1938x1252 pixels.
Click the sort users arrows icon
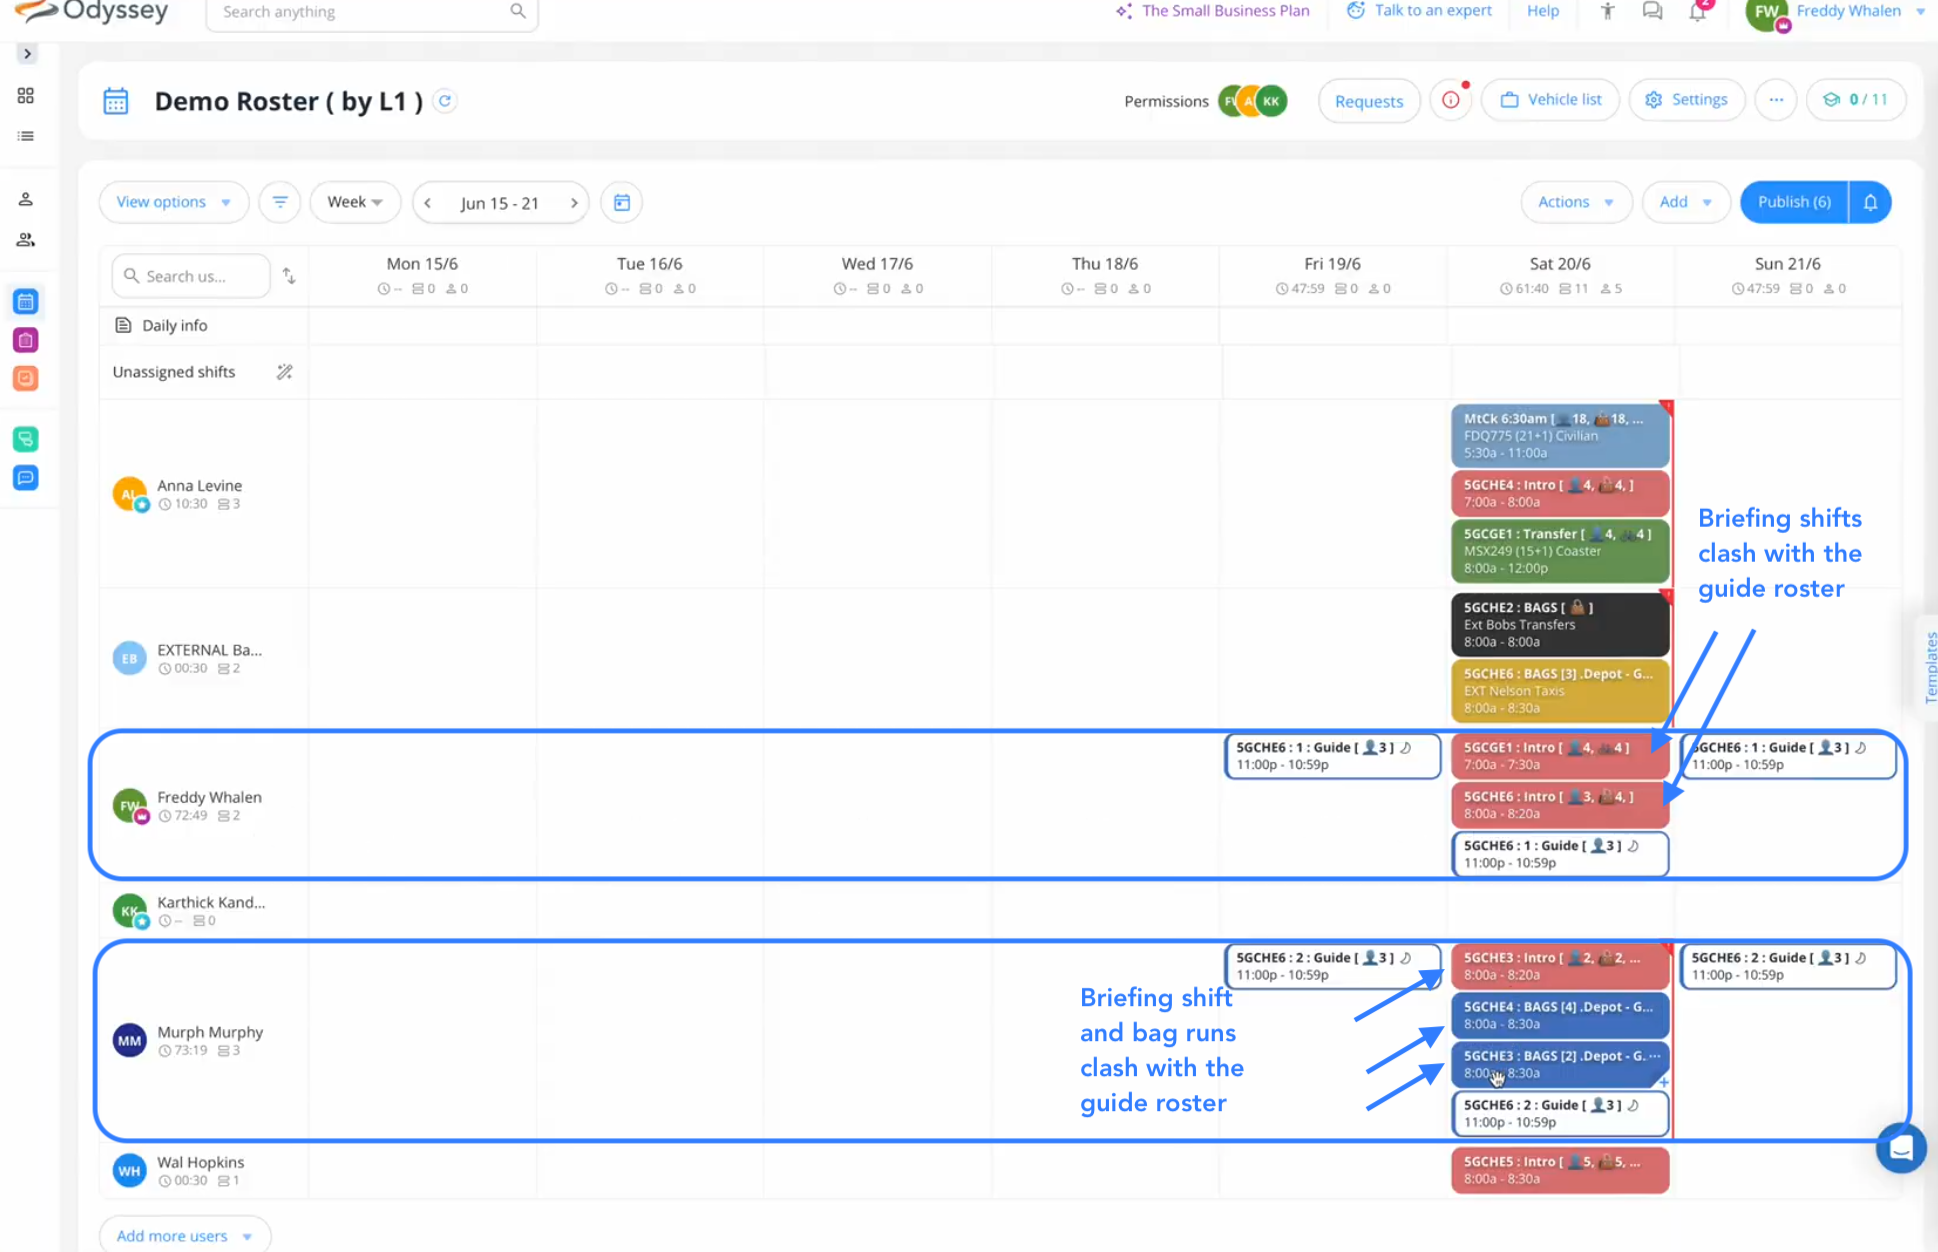[289, 276]
